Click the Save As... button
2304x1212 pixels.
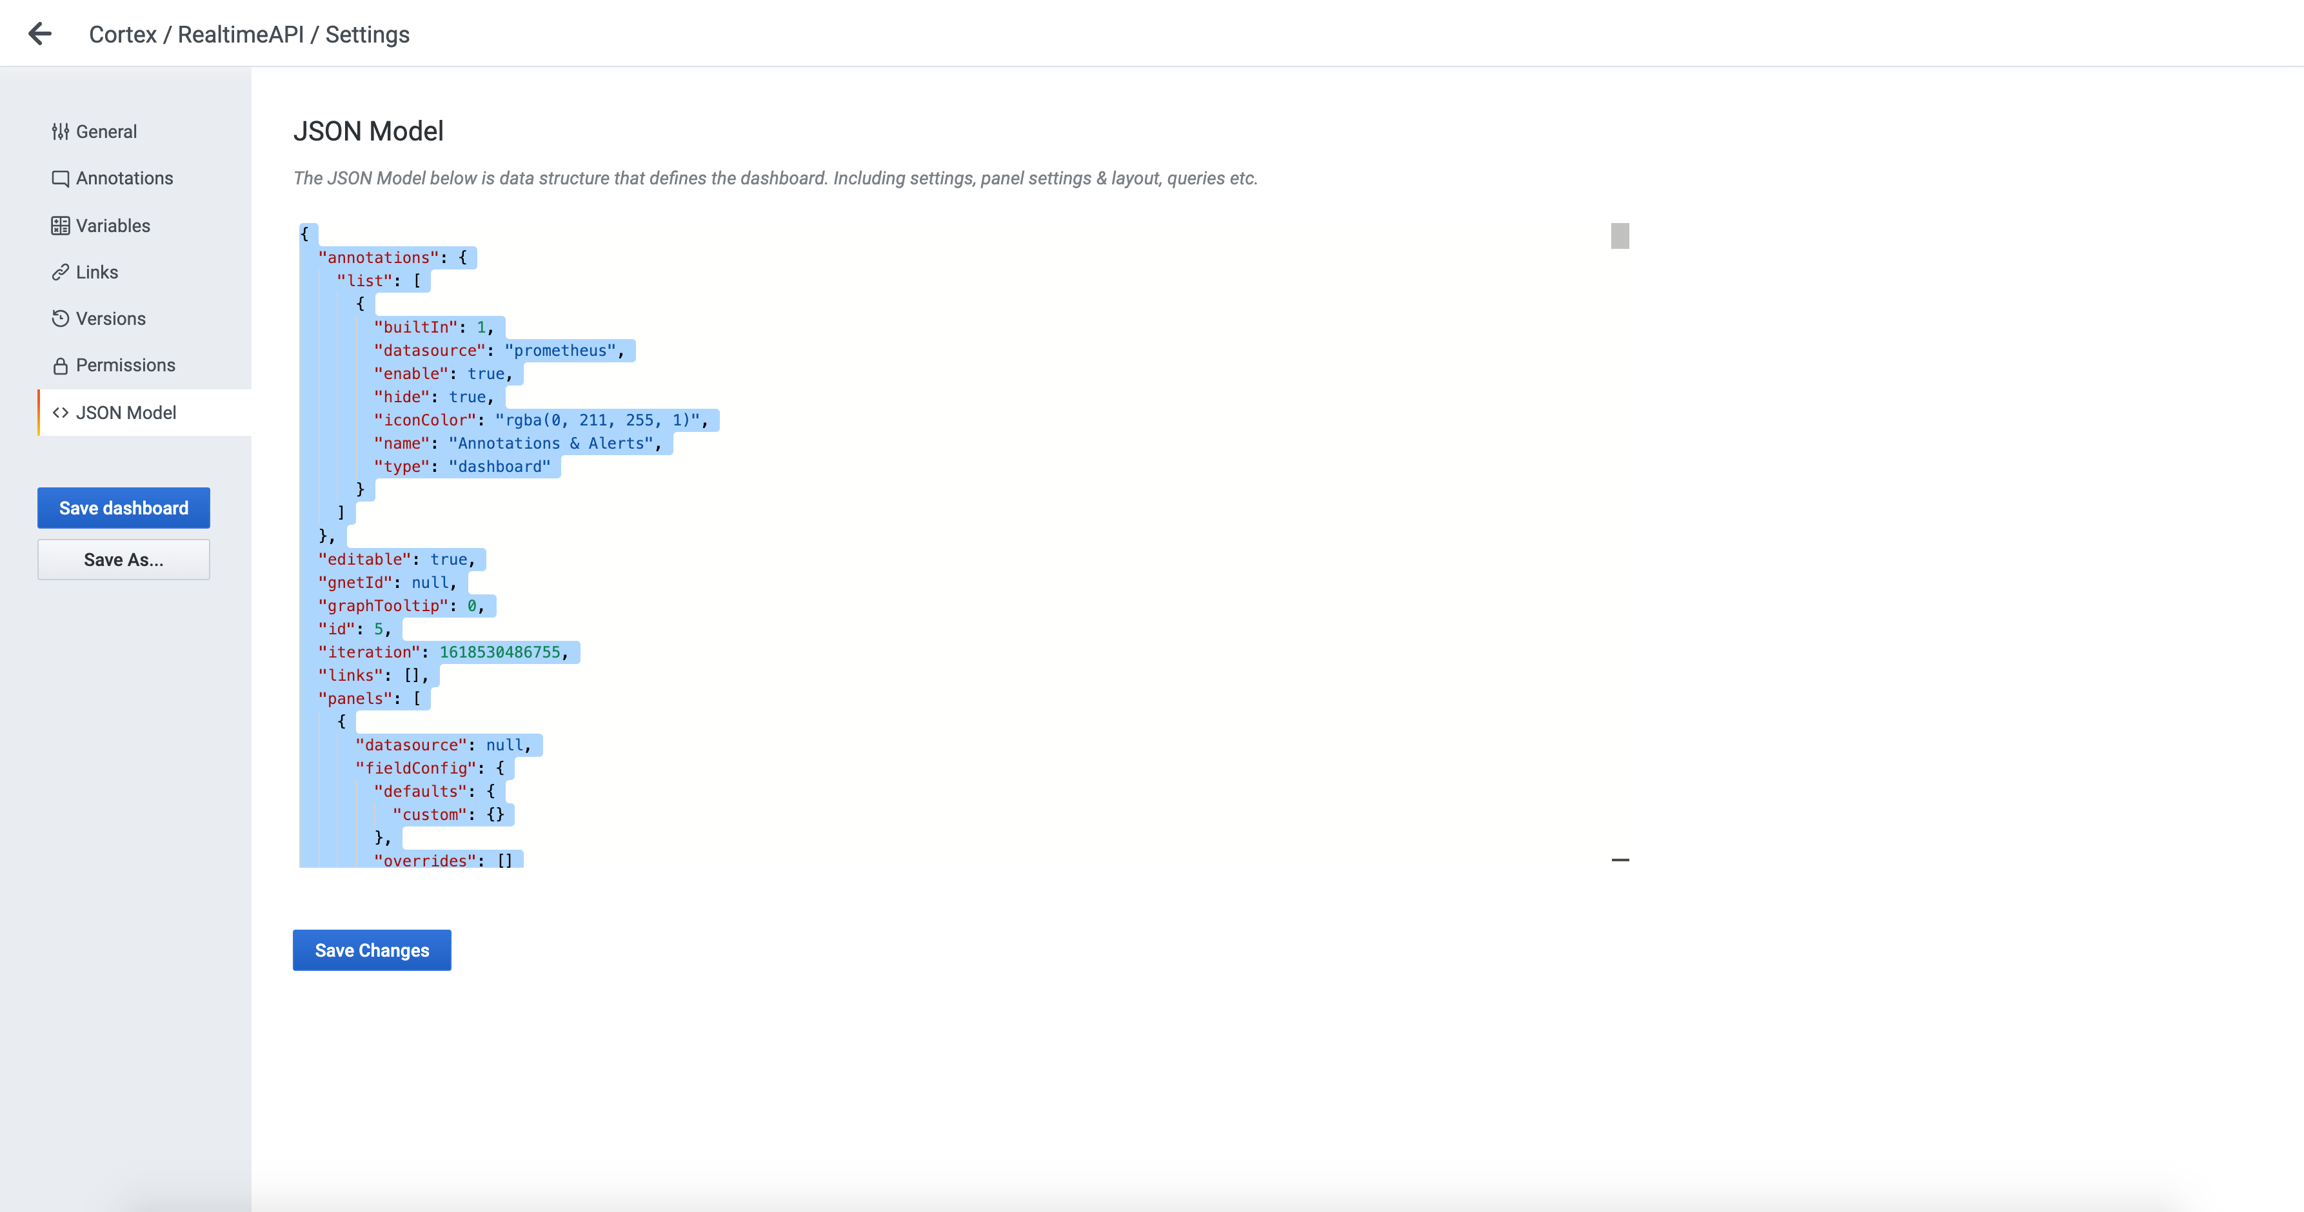123,560
